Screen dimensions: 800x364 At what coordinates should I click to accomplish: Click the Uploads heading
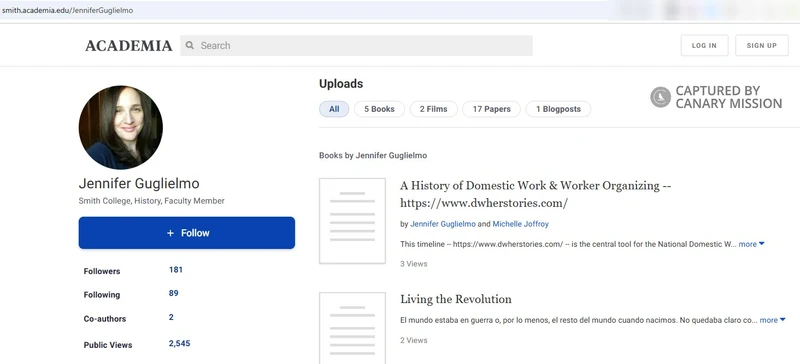click(x=341, y=83)
